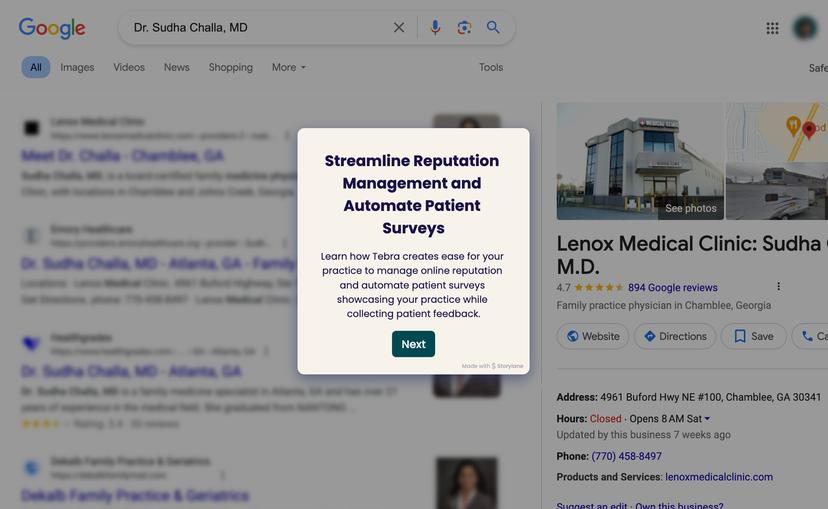Switch to the Images tab
828x509 pixels.
click(x=77, y=67)
